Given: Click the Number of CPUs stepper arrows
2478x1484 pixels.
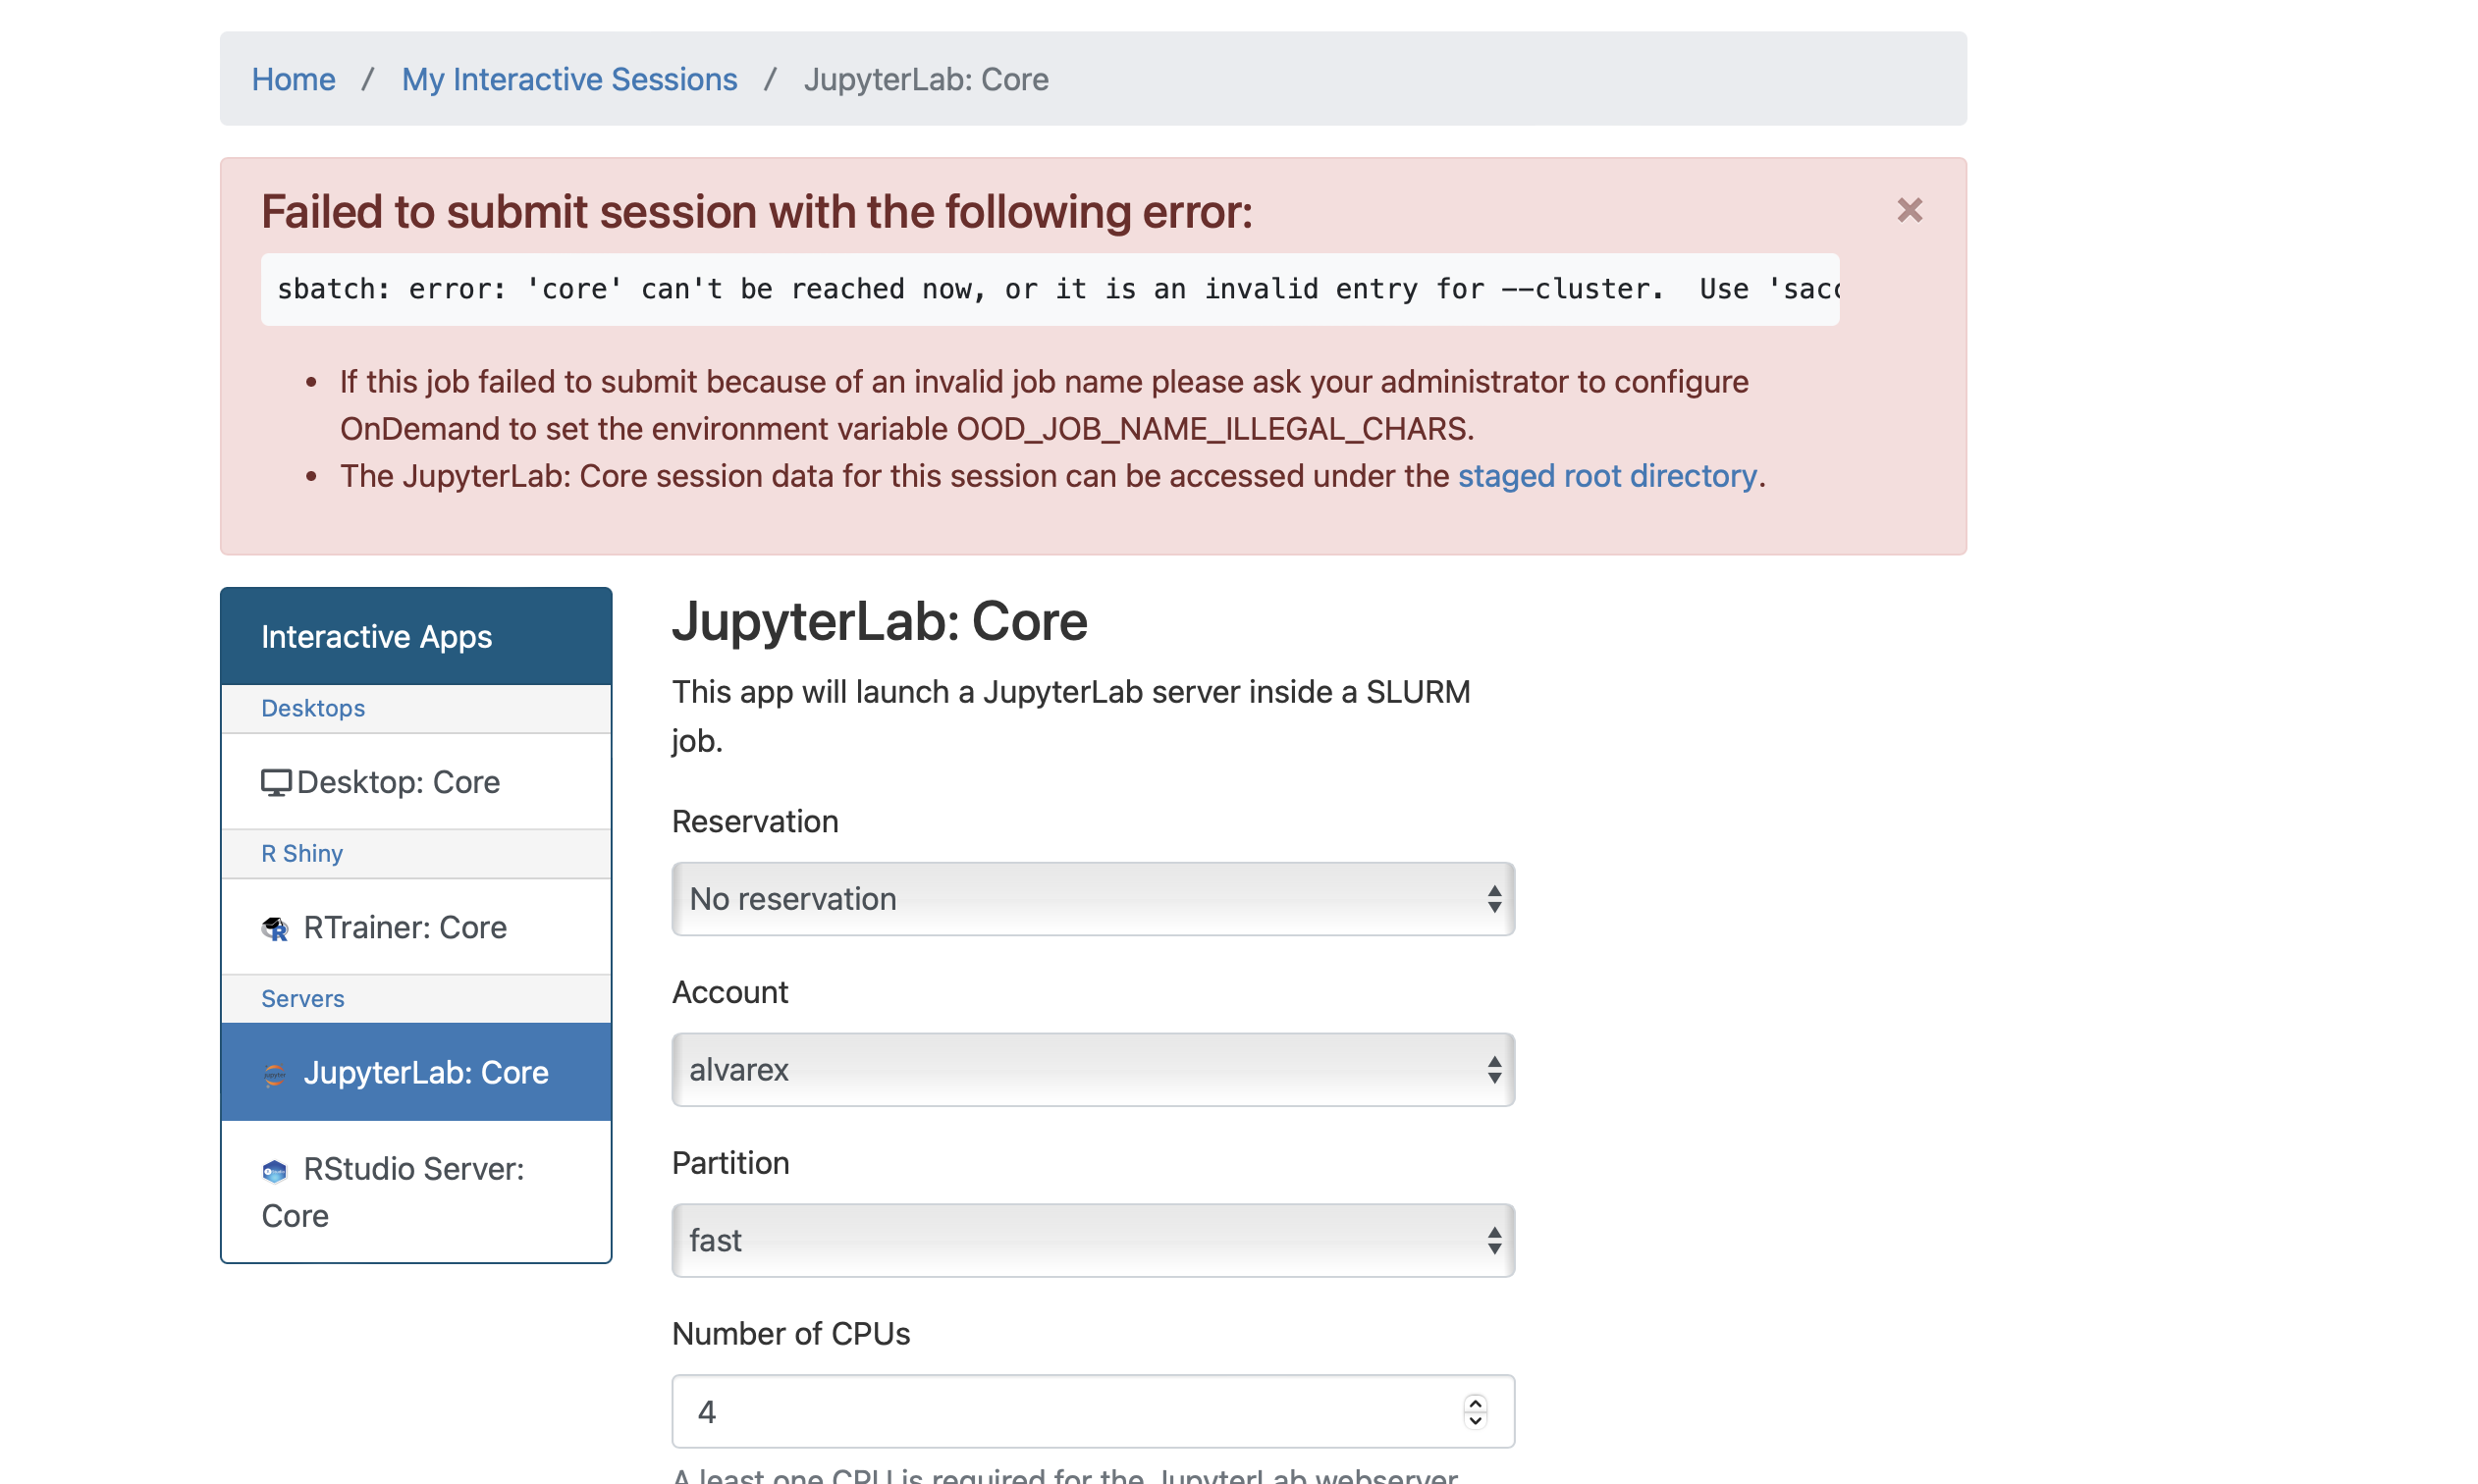Looking at the screenshot, I should (1475, 1412).
